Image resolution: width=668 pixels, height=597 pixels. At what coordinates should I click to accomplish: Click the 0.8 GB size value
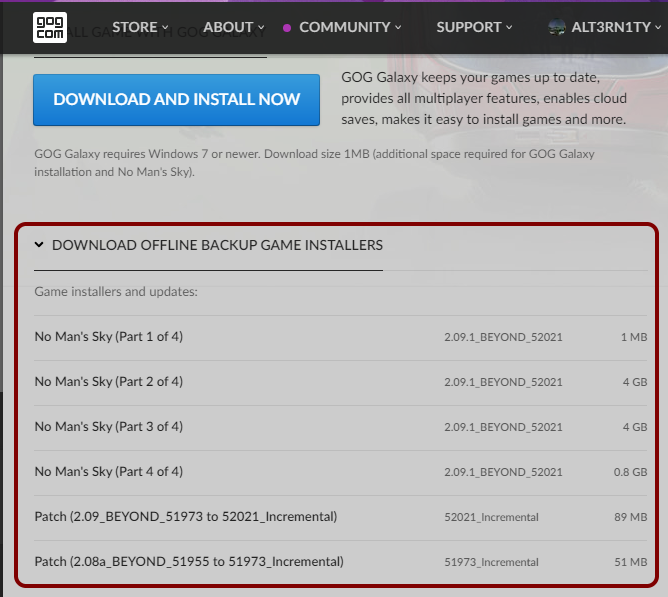[631, 472]
